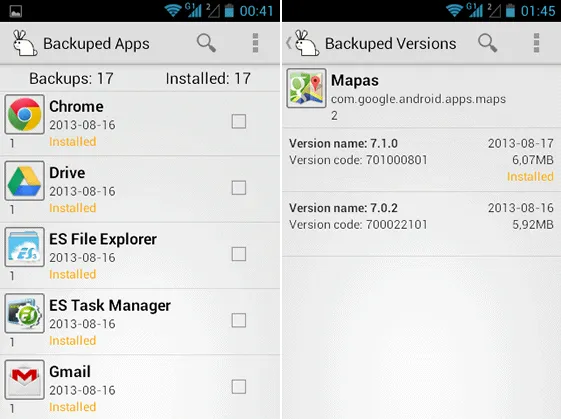Viewport: 561px width, 419px height.
Task: Tap the Chrome app icon
Action: tap(25, 115)
